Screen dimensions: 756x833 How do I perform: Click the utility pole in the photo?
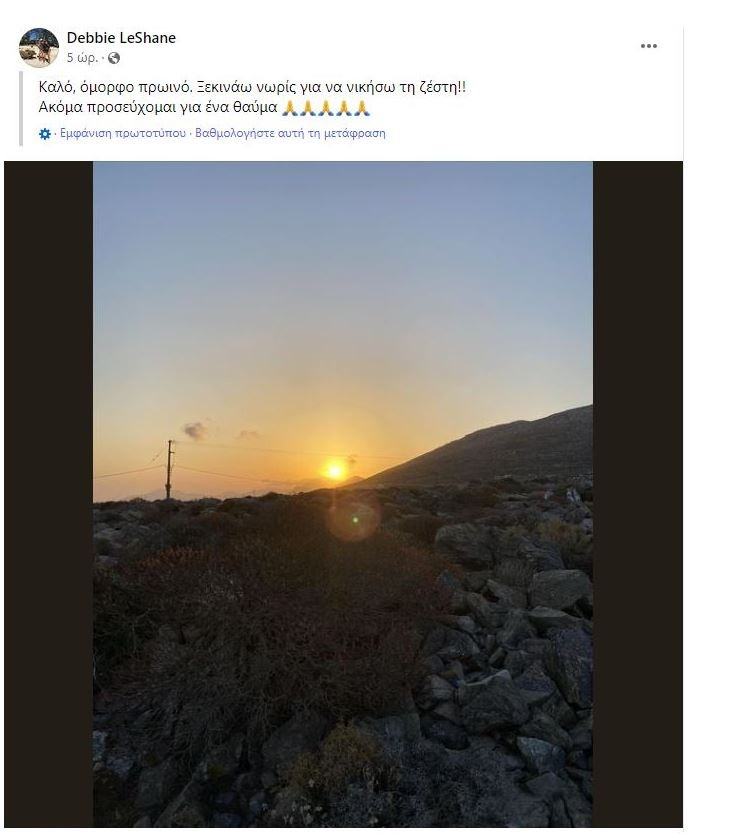point(169,468)
